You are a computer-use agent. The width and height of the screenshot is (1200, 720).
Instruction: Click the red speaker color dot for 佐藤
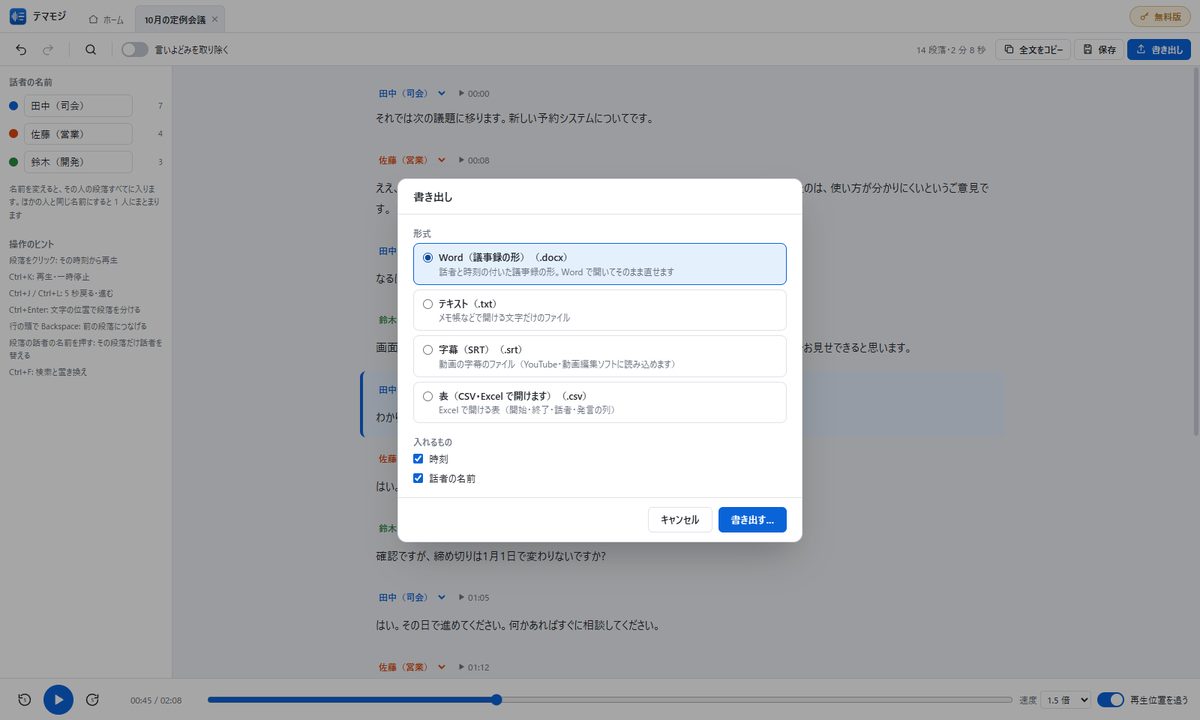[x=13, y=133]
